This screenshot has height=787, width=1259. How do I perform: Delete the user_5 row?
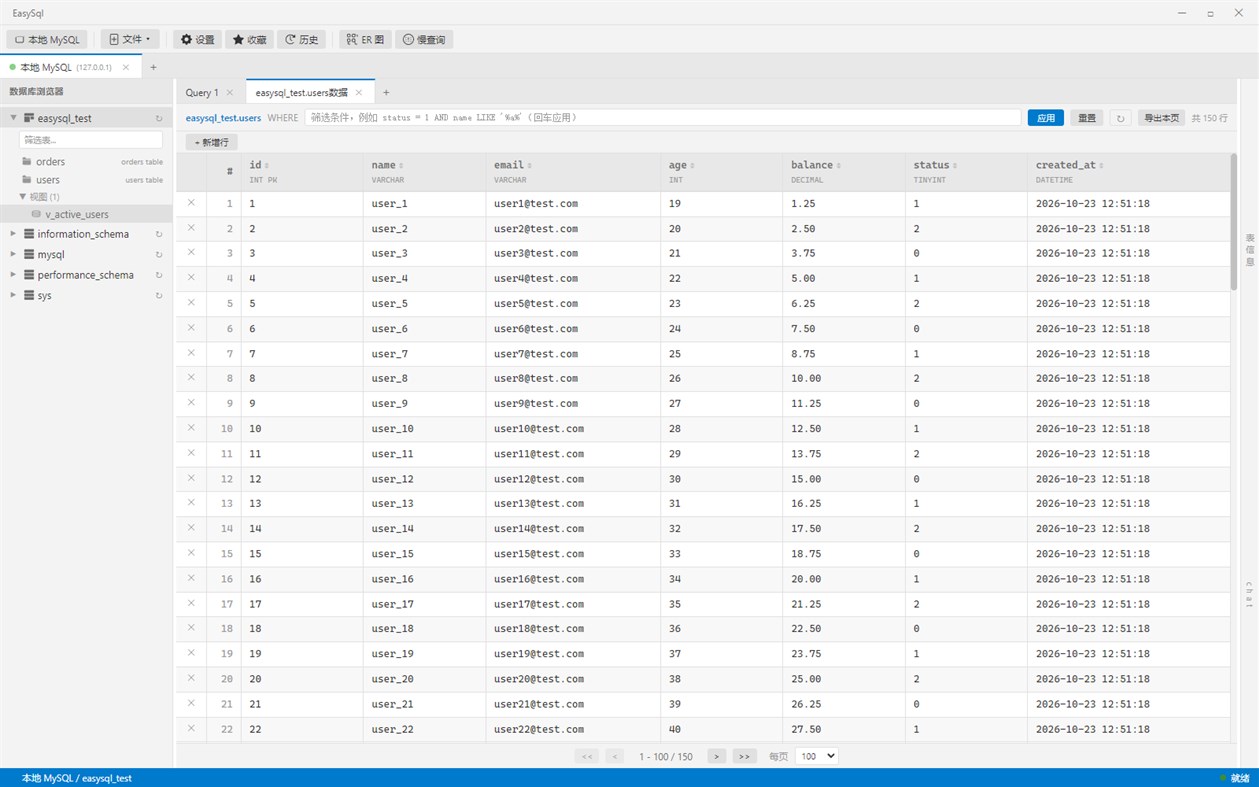(191, 303)
